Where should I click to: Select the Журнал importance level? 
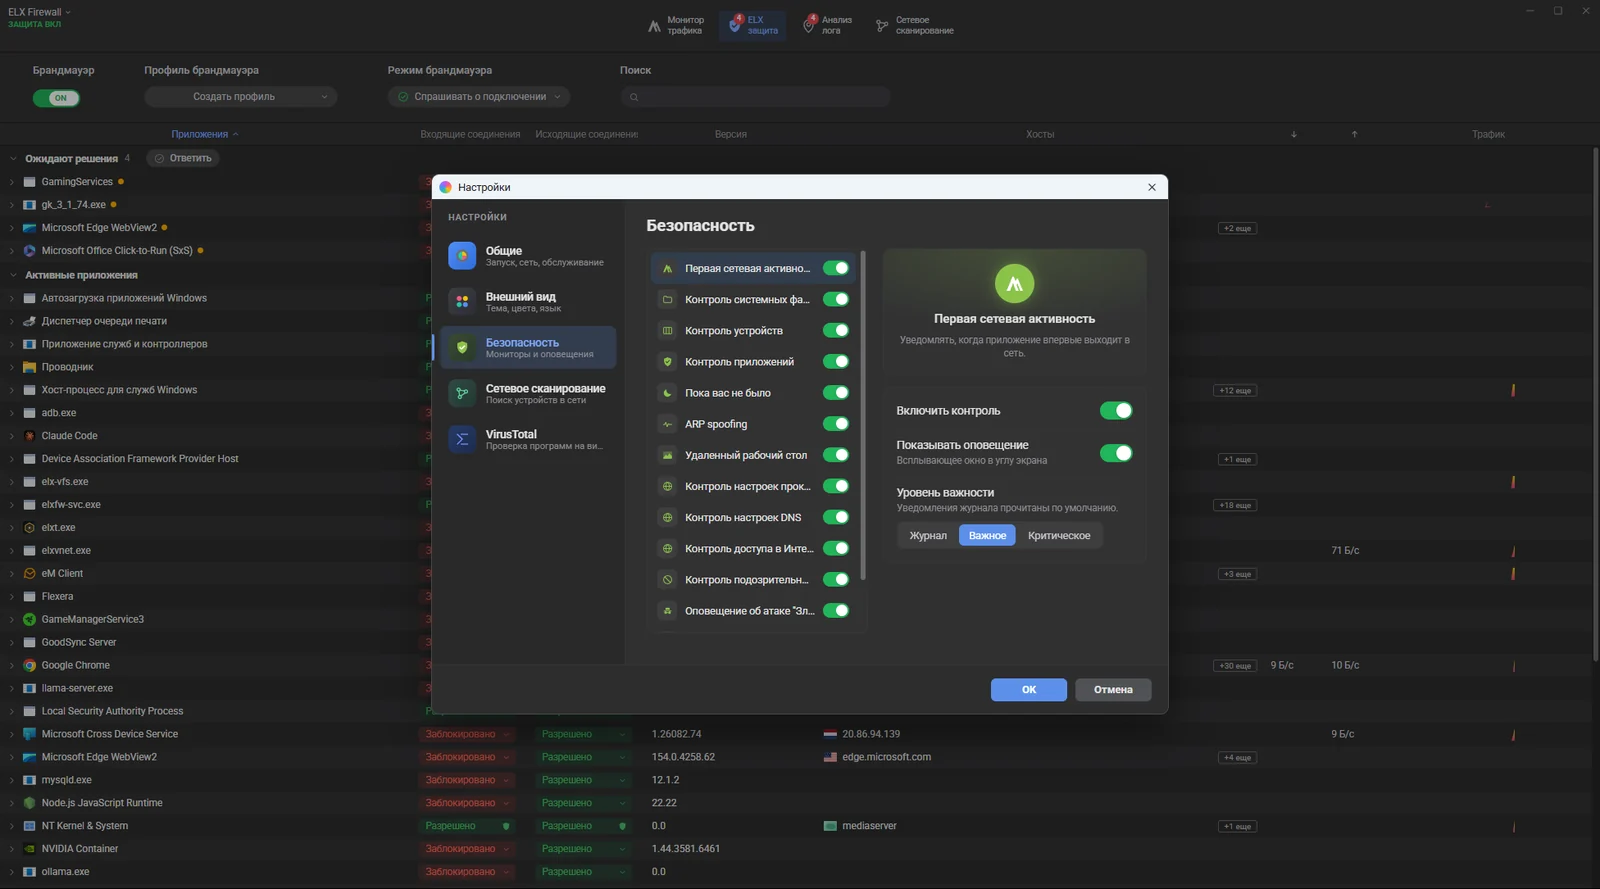(x=928, y=536)
